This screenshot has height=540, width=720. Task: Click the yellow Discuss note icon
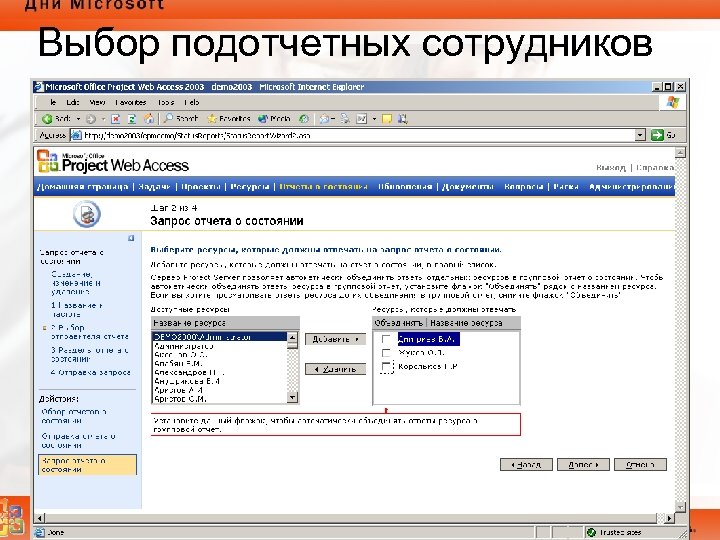click(x=387, y=119)
